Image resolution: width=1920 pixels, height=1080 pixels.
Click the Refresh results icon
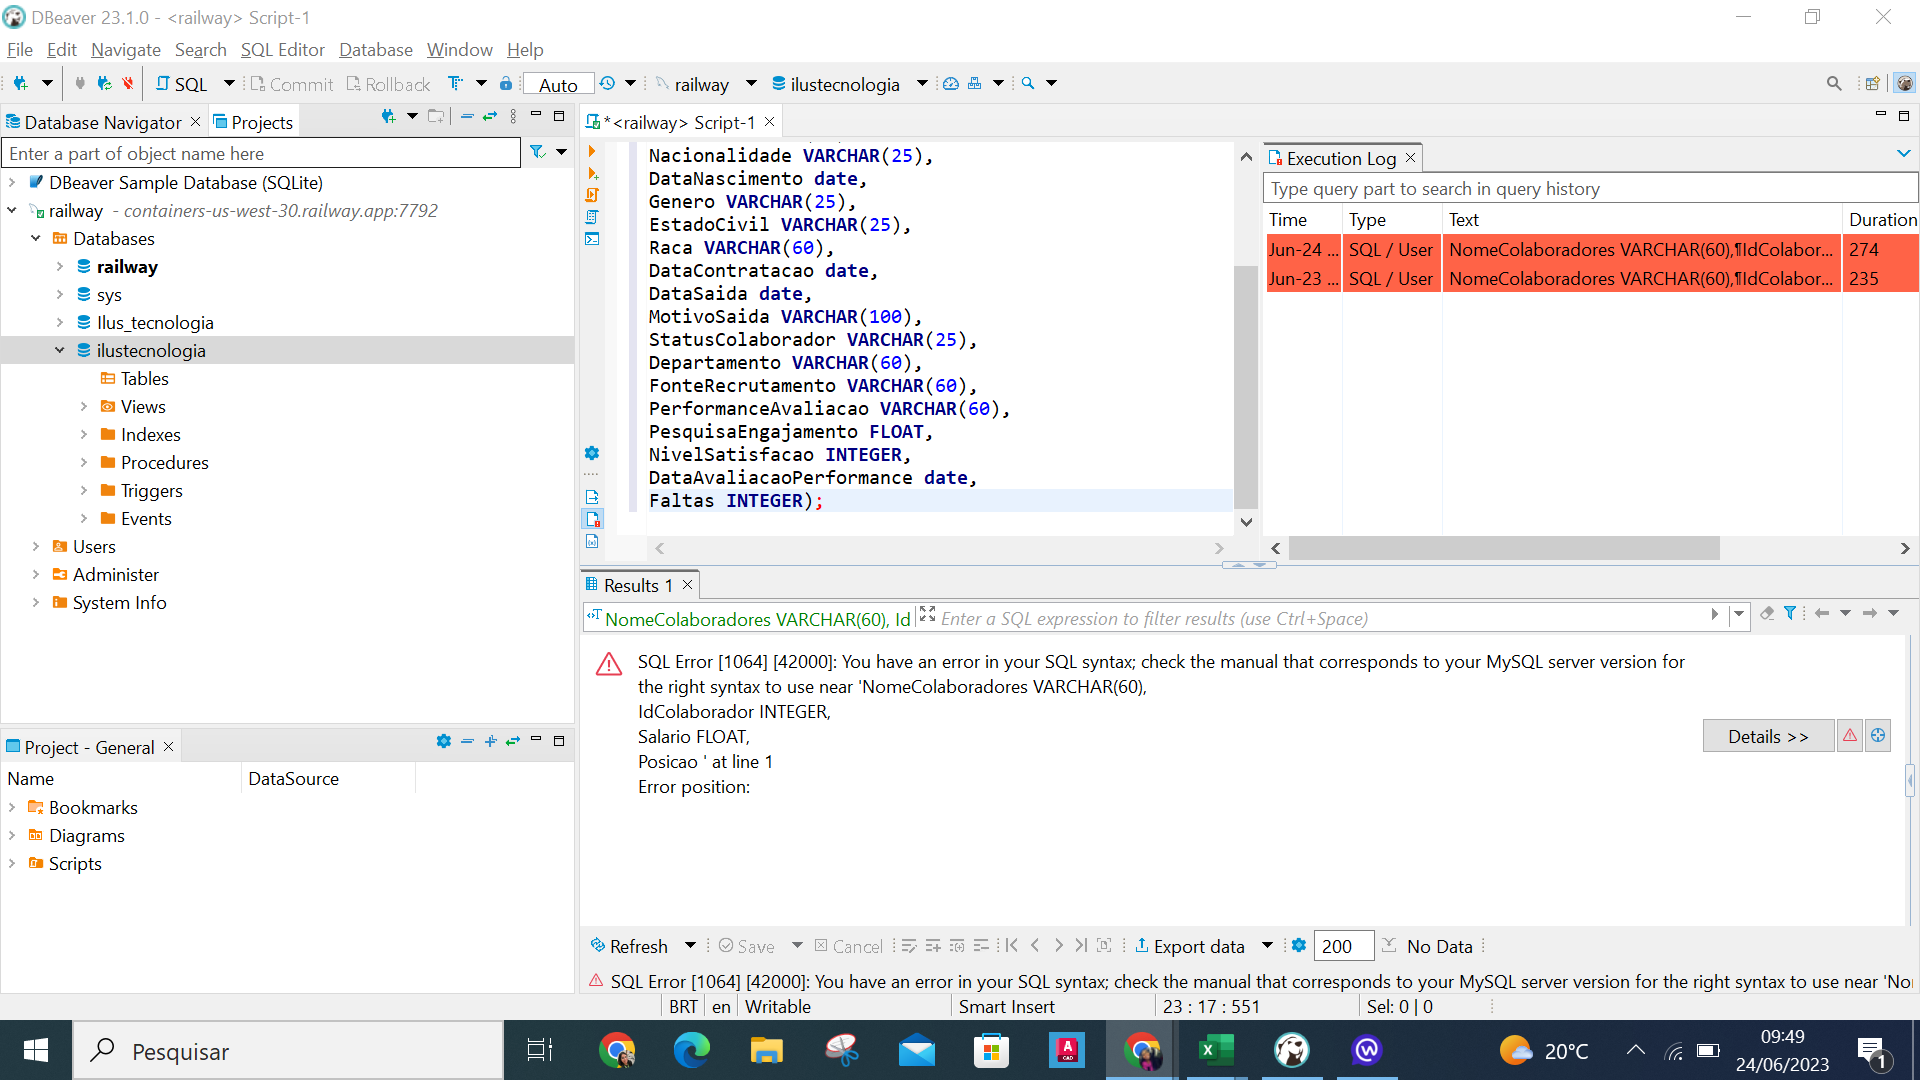pos(595,945)
